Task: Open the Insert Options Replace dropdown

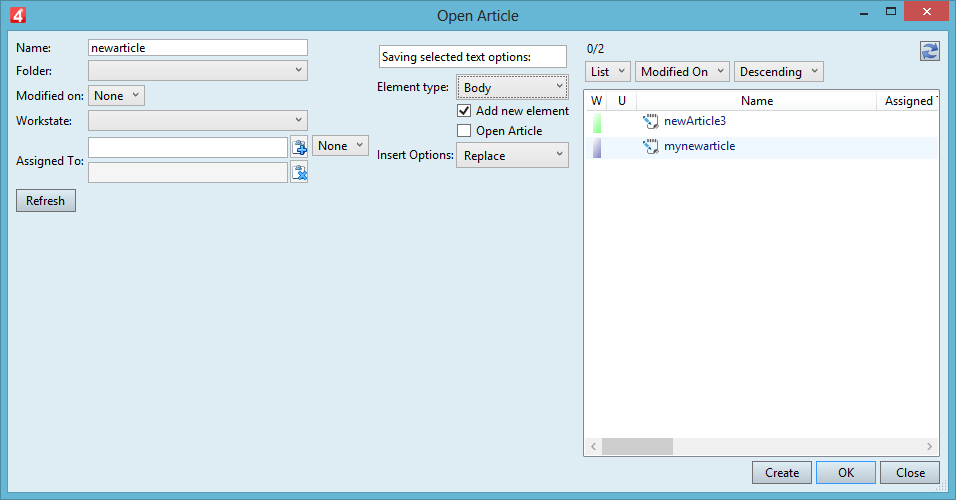Action: point(512,155)
